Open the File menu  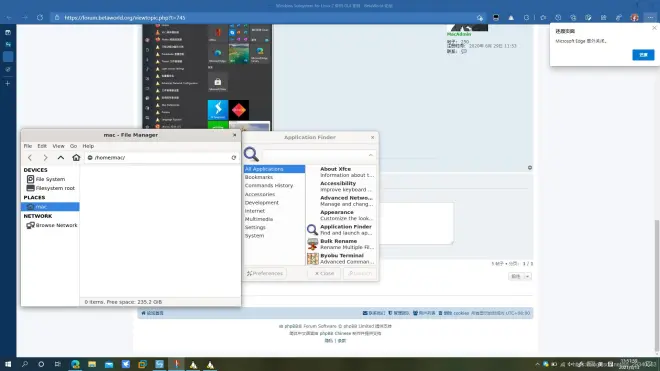pos(28,146)
